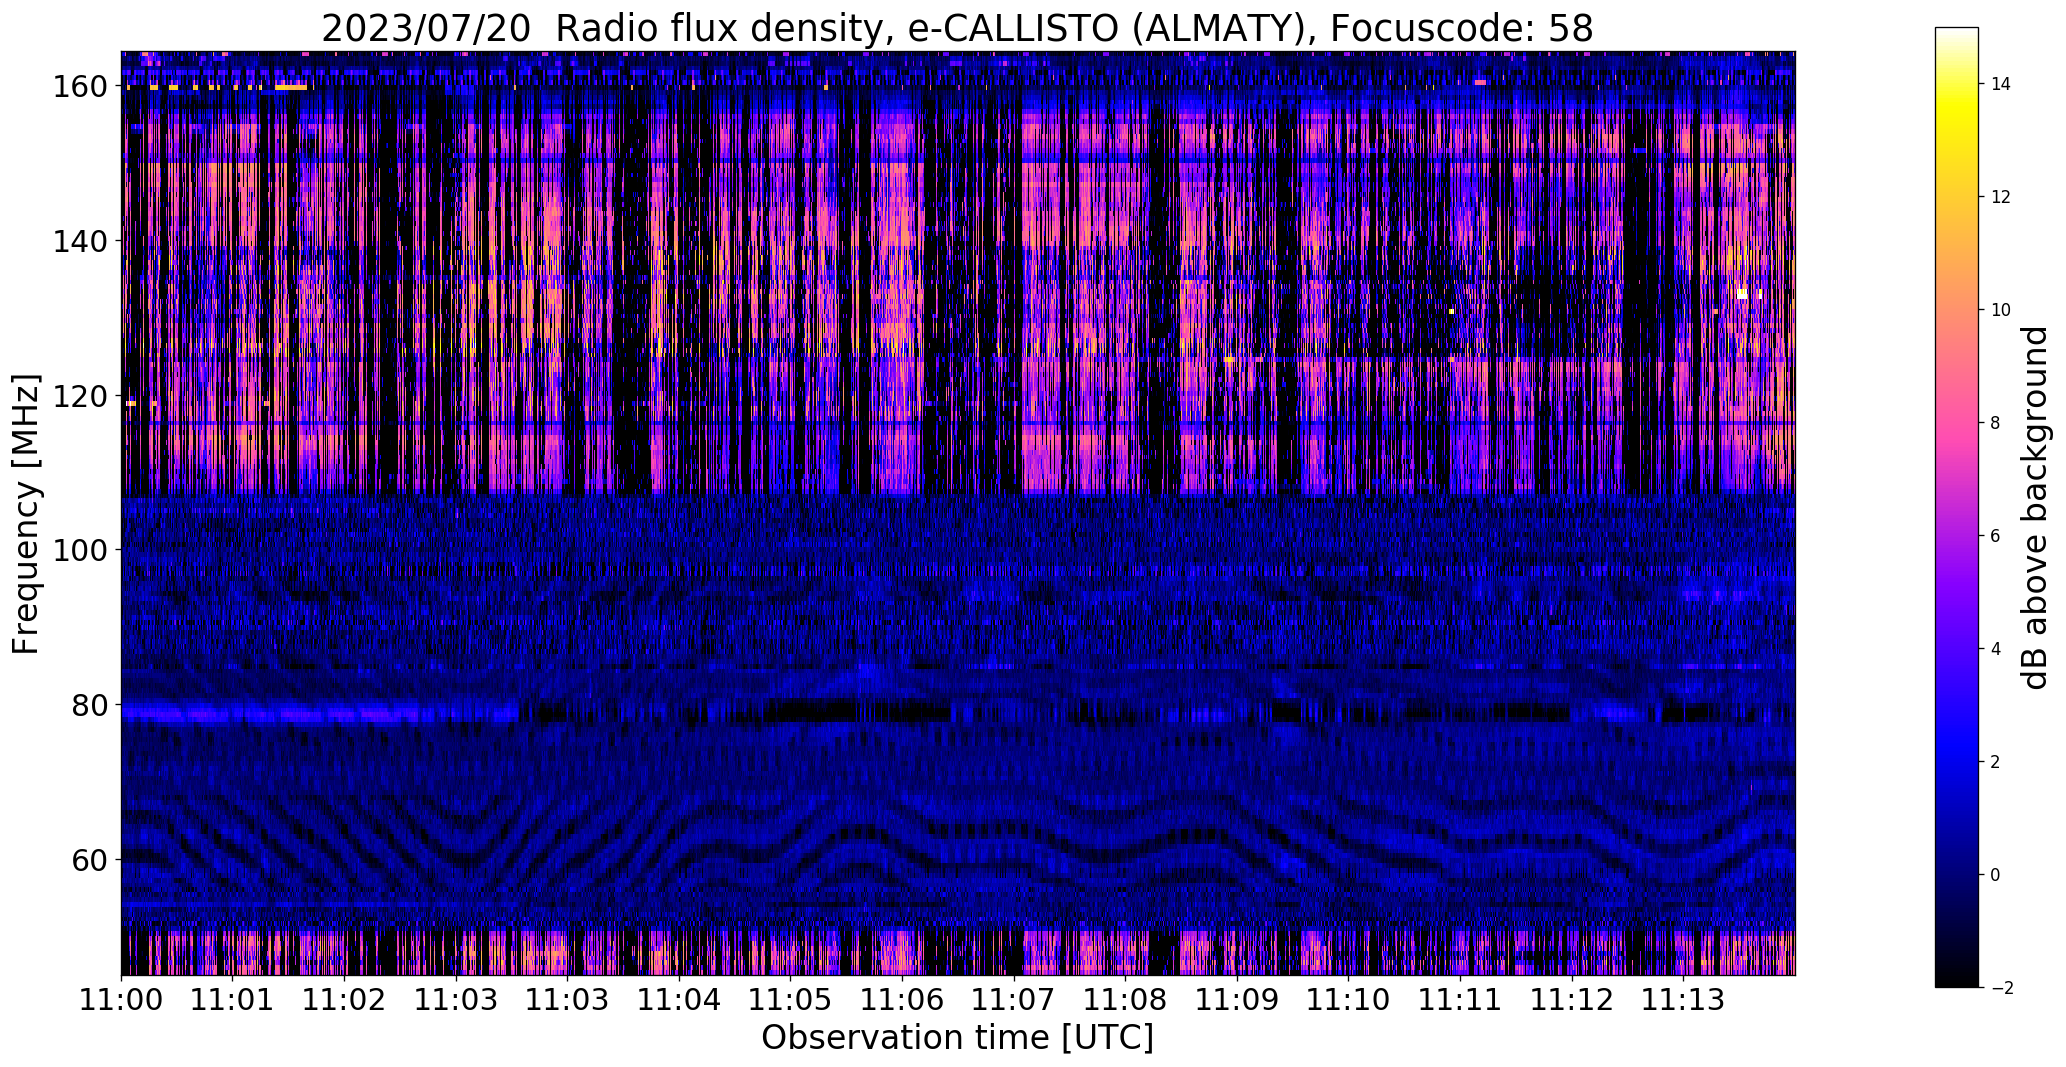Click the 11:12 time tick label
The height and width of the screenshot is (1067, 2066).
[x=1572, y=1000]
